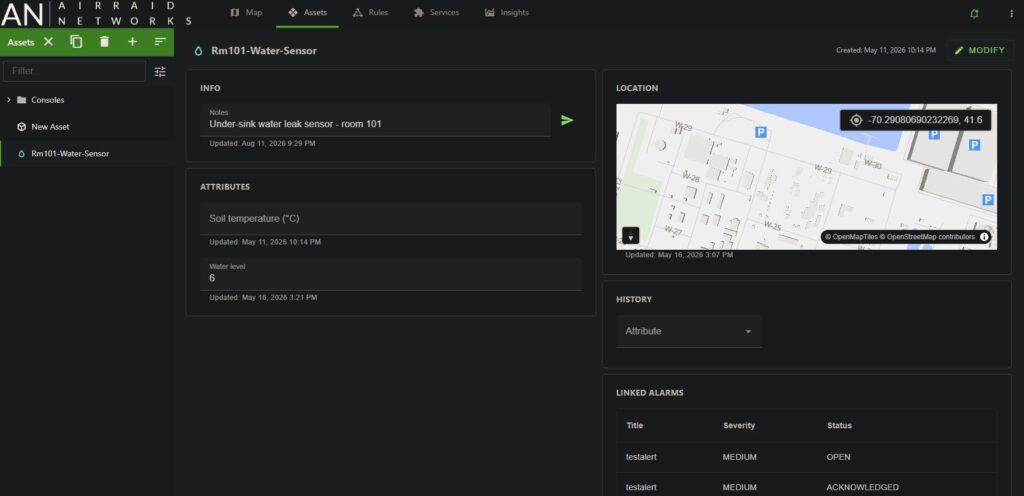Switch to the Map tab
Image resolution: width=1024 pixels, height=496 pixels.
click(x=246, y=13)
